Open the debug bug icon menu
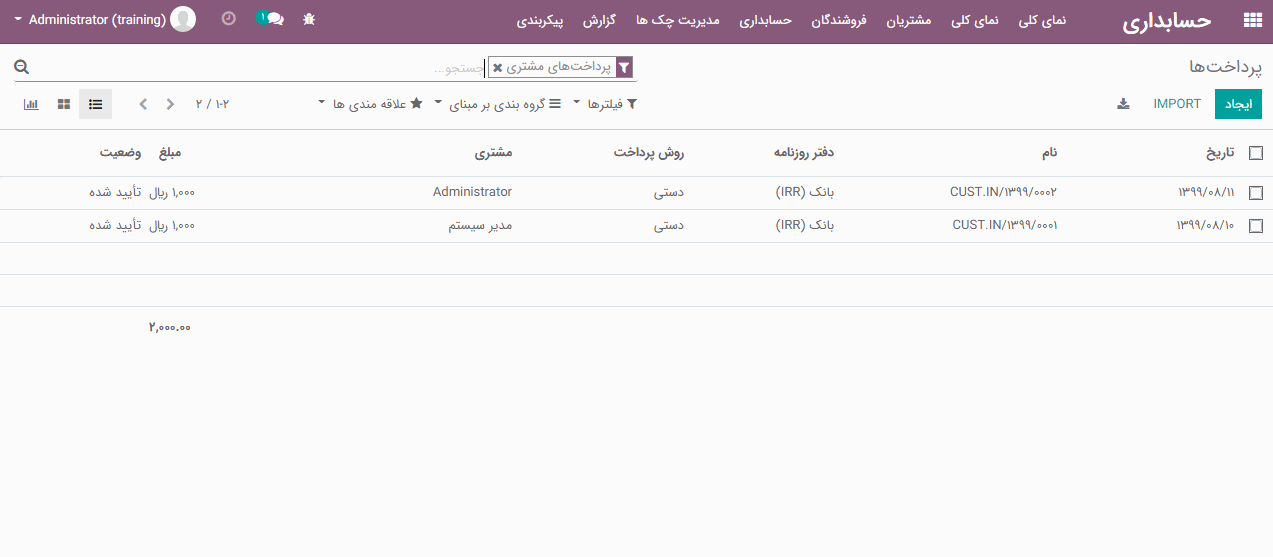Image resolution: width=1273 pixels, height=557 pixels. click(309, 19)
